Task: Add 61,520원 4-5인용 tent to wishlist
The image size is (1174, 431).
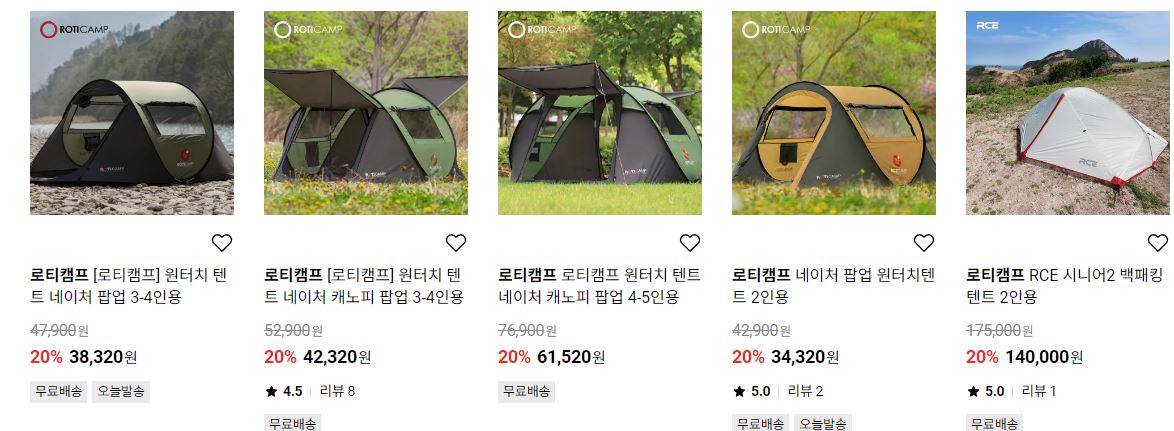Action: pos(690,242)
